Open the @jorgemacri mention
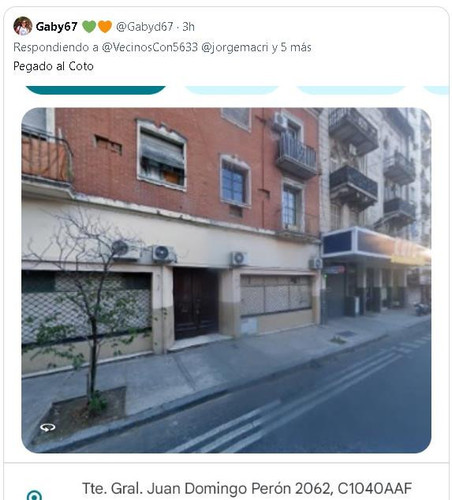452x500 pixels. click(x=235, y=47)
